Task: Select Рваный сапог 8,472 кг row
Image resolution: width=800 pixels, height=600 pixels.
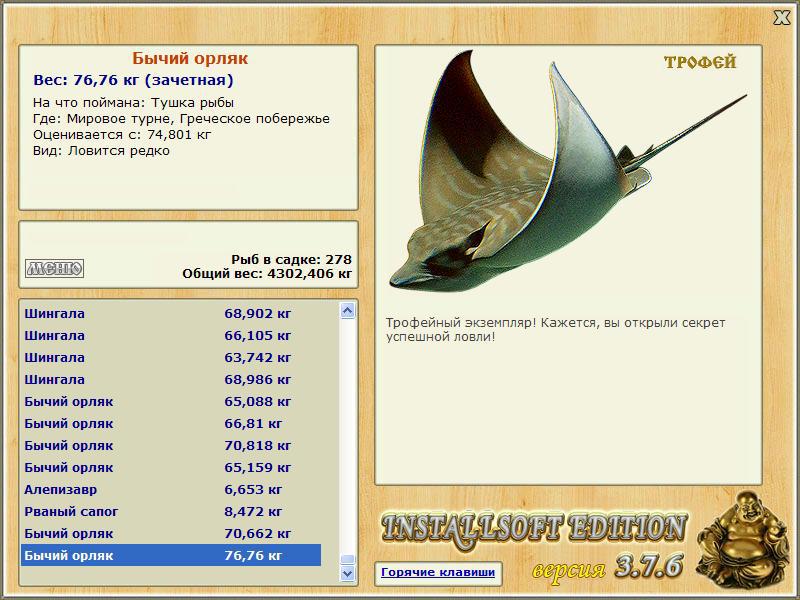Action: (171, 511)
